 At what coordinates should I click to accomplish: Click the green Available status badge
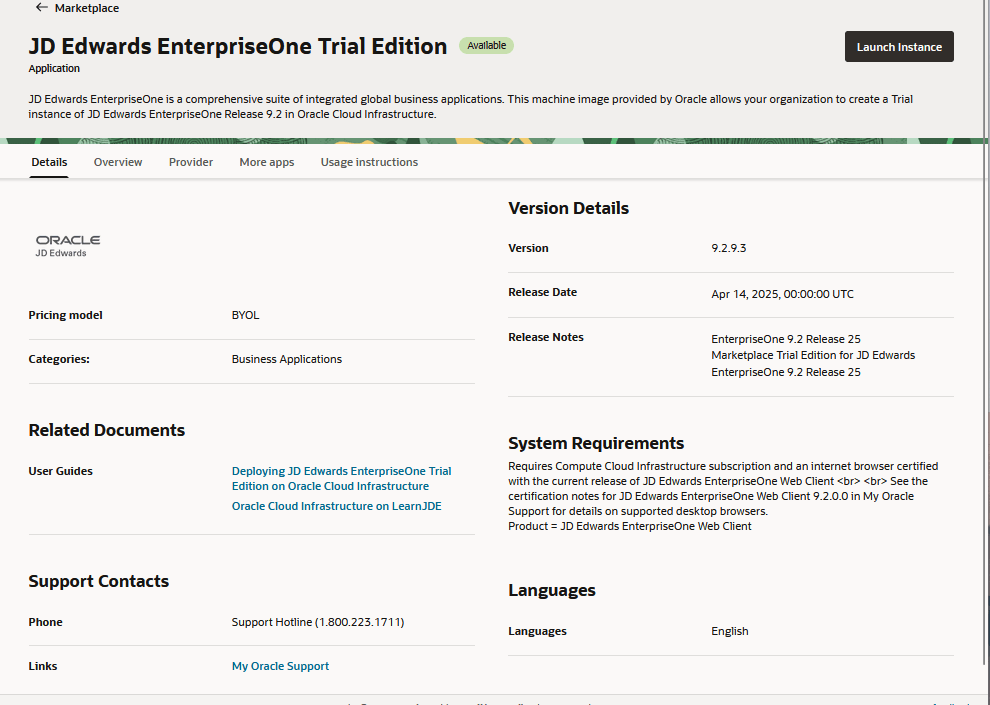click(x=486, y=46)
